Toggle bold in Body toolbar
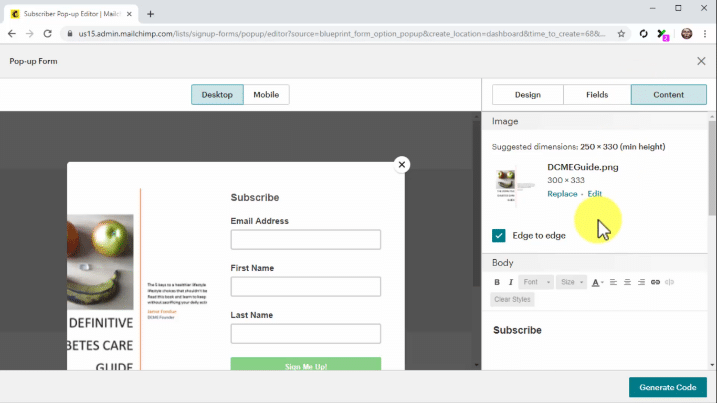Screen dimensions: 717x403 pyautogui.click(x=497, y=282)
